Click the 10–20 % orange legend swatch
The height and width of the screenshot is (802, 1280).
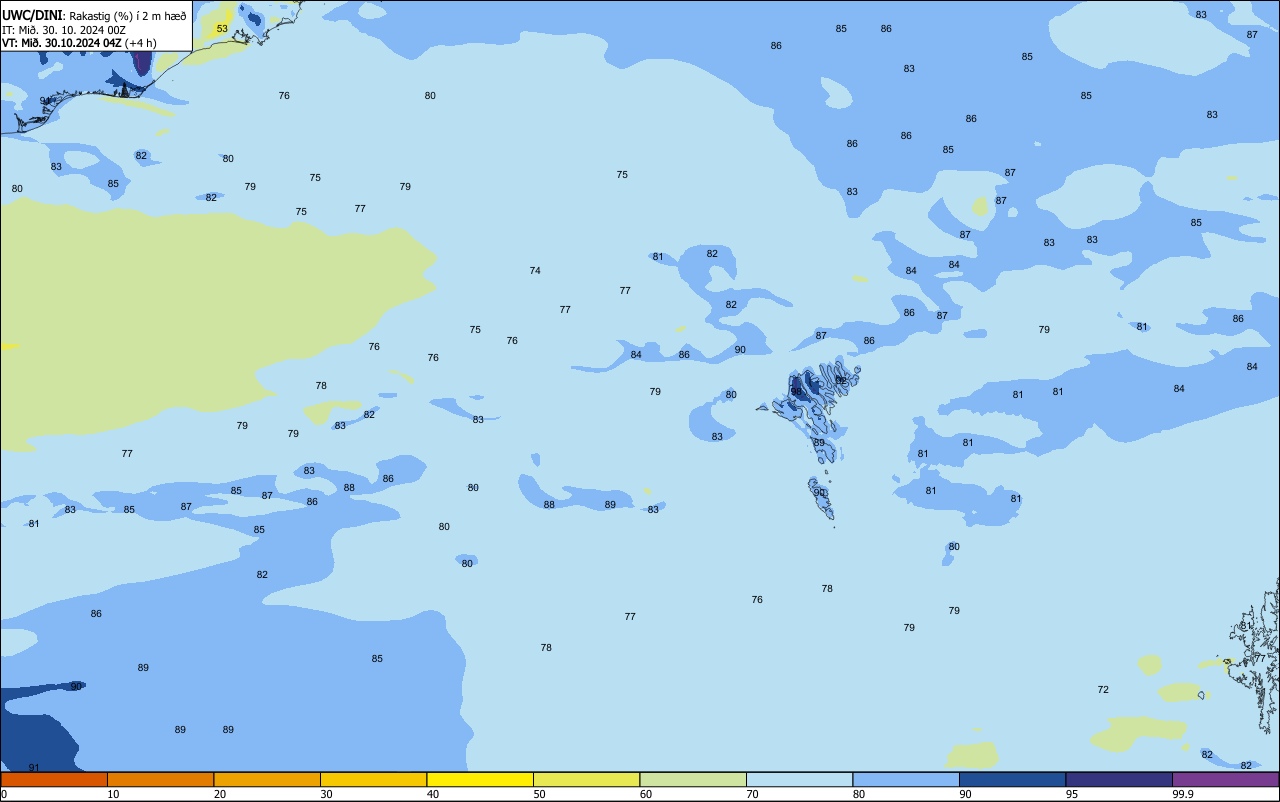pyautogui.click(x=160, y=779)
